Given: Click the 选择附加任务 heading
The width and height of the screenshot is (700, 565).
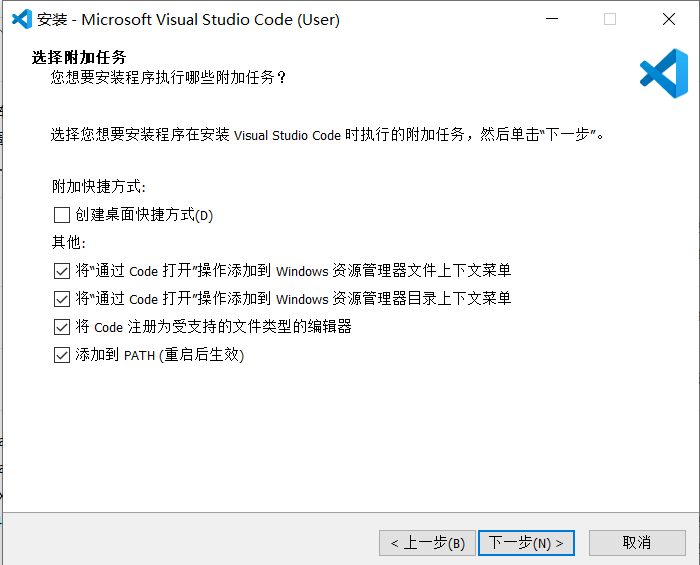Looking at the screenshot, I should (79, 56).
